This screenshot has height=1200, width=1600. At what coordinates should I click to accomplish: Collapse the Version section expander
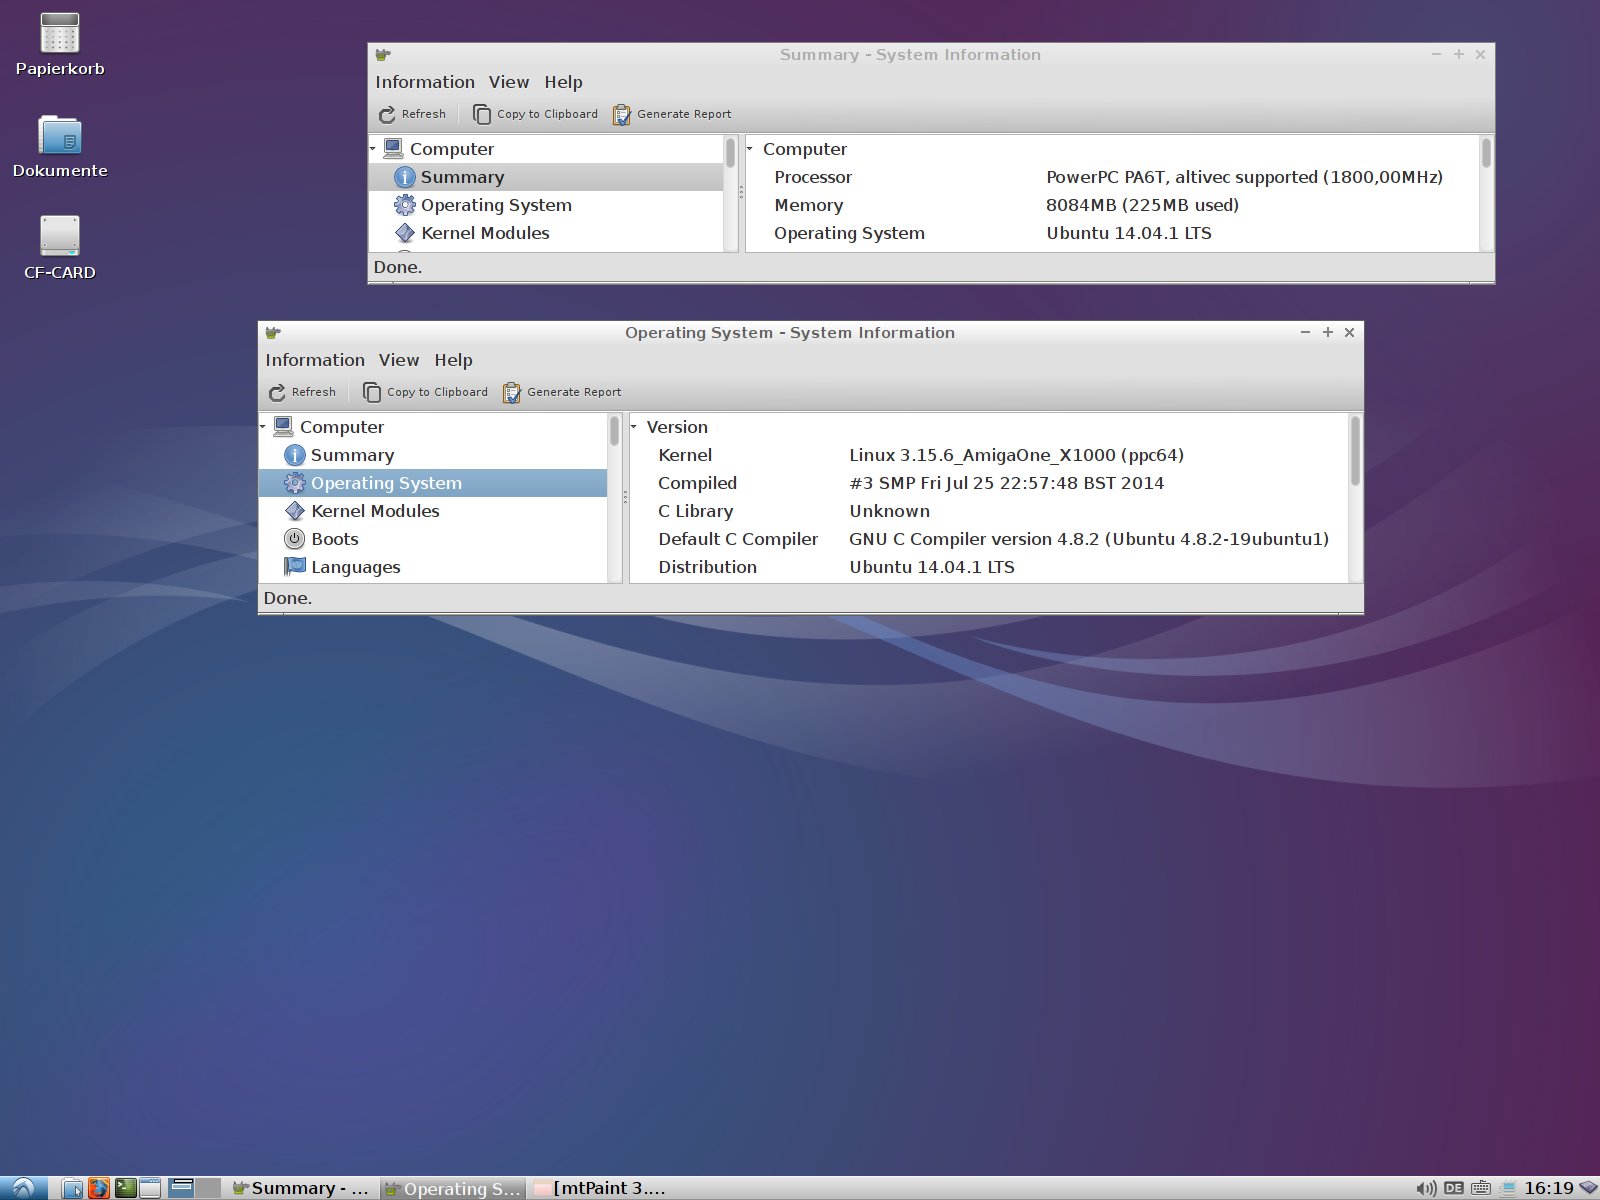coord(634,427)
